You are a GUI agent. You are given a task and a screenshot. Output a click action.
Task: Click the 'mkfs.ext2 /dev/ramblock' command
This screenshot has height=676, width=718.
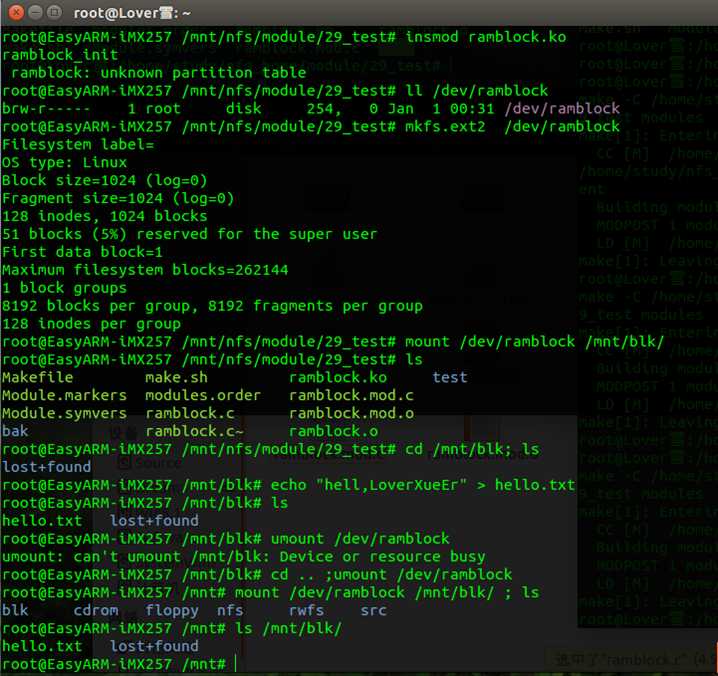(512, 126)
